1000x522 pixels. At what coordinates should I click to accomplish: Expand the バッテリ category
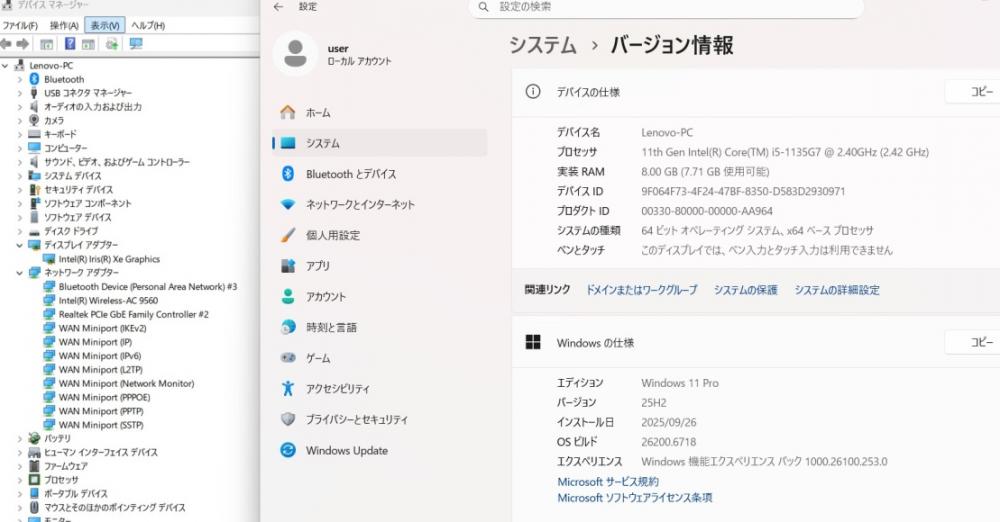pyautogui.click(x=20, y=438)
